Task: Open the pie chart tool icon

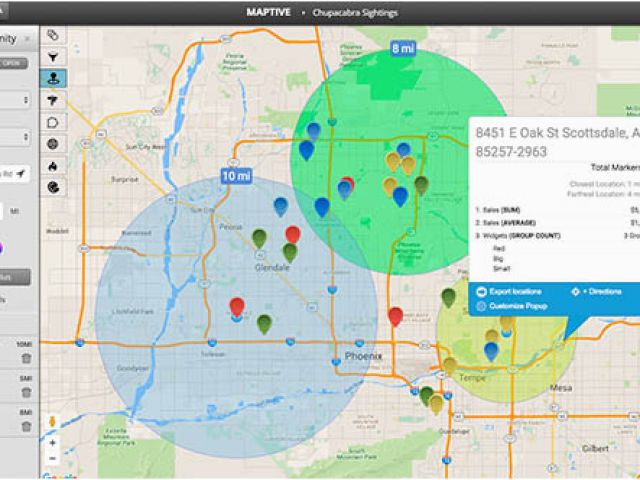Action: 53,188
